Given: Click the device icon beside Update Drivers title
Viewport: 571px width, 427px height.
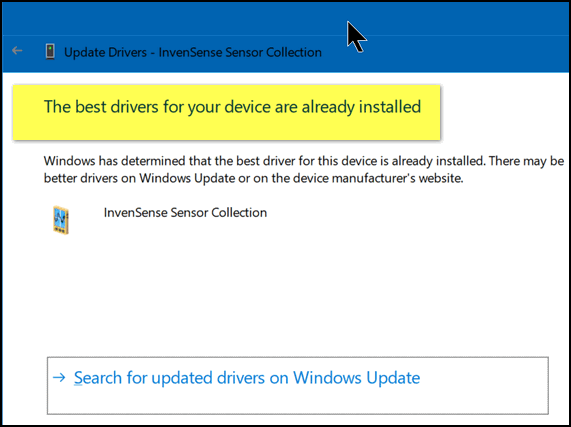Looking at the screenshot, I should click(50, 51).
